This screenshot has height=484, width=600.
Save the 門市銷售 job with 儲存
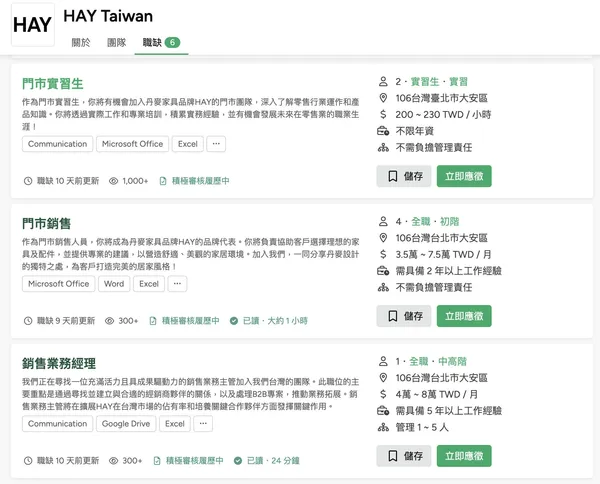[x=404, y=316]
